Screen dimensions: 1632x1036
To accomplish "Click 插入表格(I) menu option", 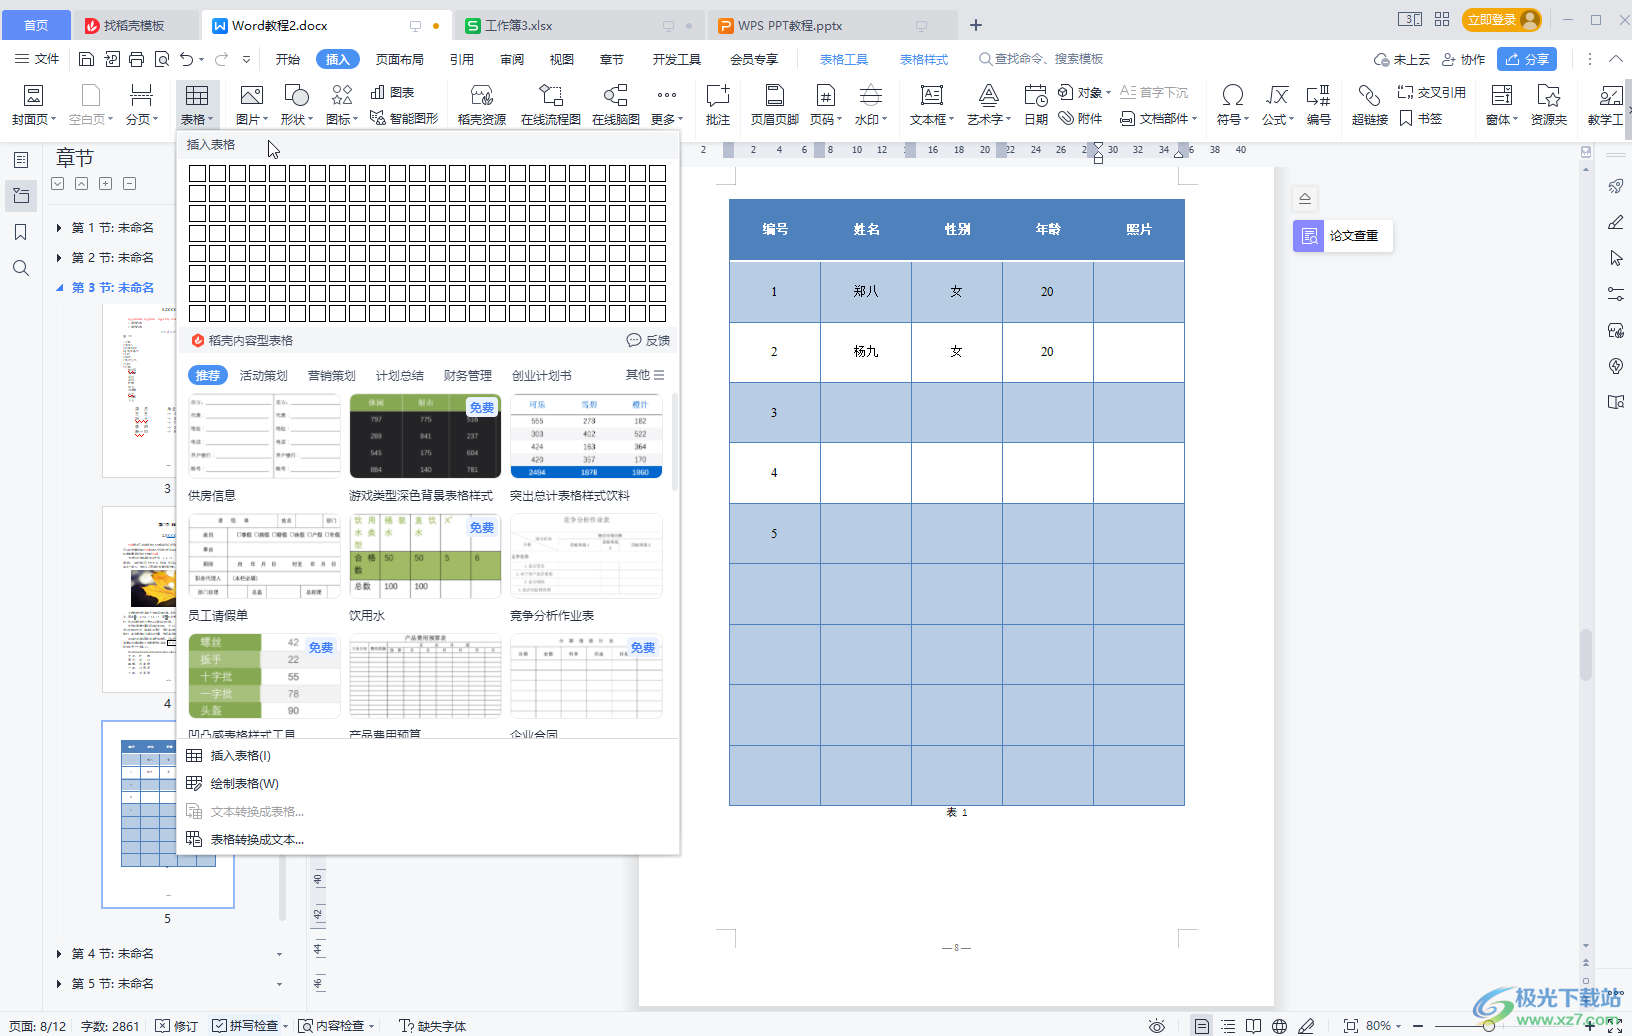I will [240, 755].
